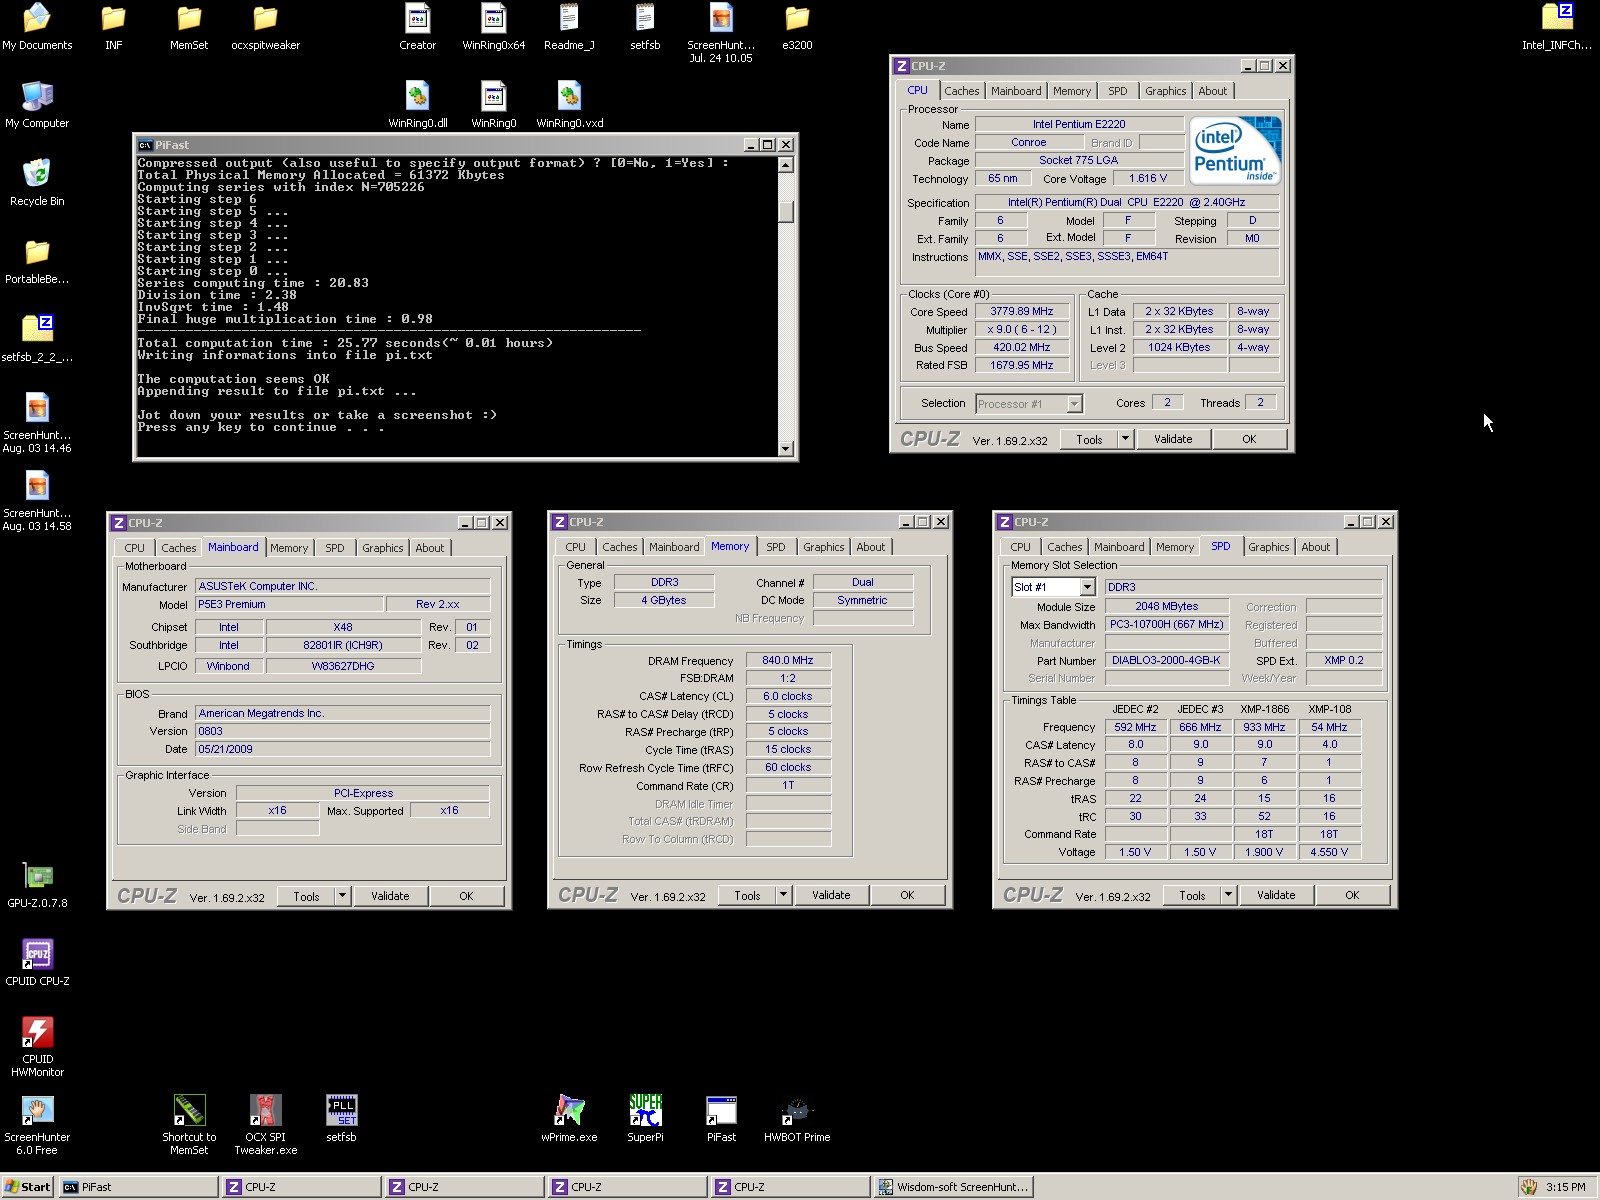Activate Wisdom-soft ScreenHunt... taskbar button
This screenshot has width=1600, height=1200.
click(x=954, y=1187)
